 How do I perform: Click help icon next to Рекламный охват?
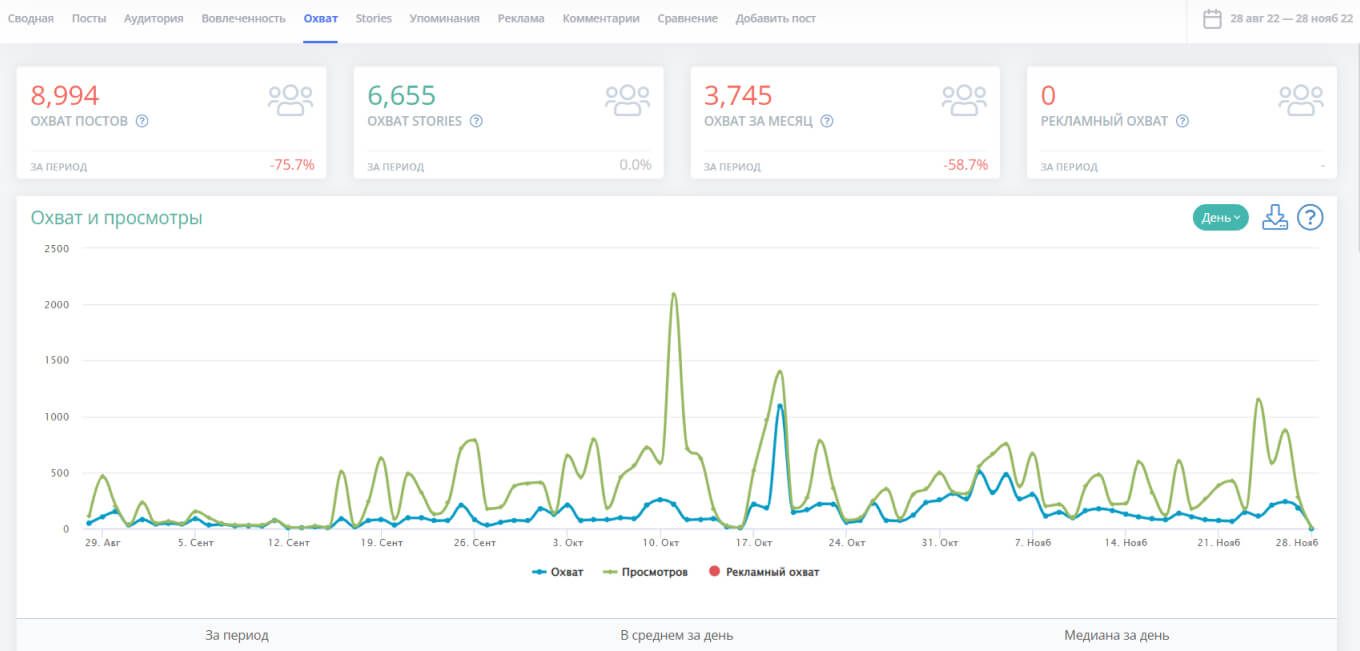(1182, 121)
